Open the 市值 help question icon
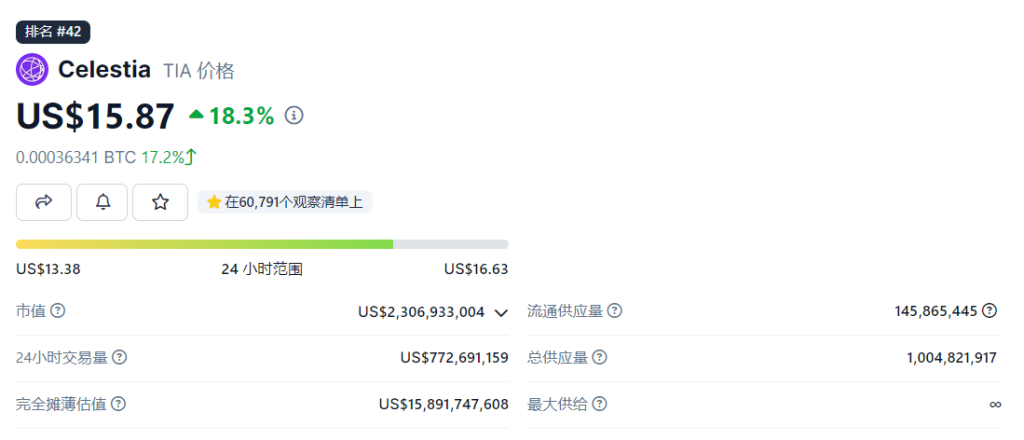The height and width of the screenshot is (440, 1024). coord(58,311)
